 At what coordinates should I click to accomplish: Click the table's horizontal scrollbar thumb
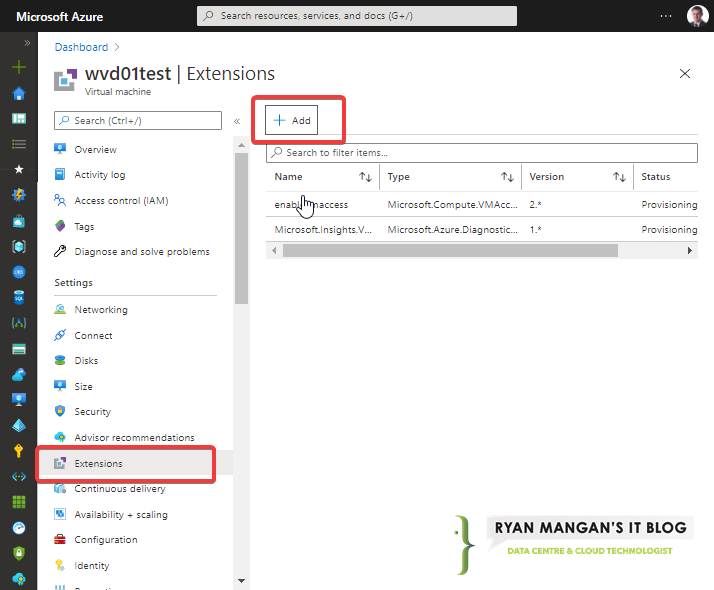(450, 250)
